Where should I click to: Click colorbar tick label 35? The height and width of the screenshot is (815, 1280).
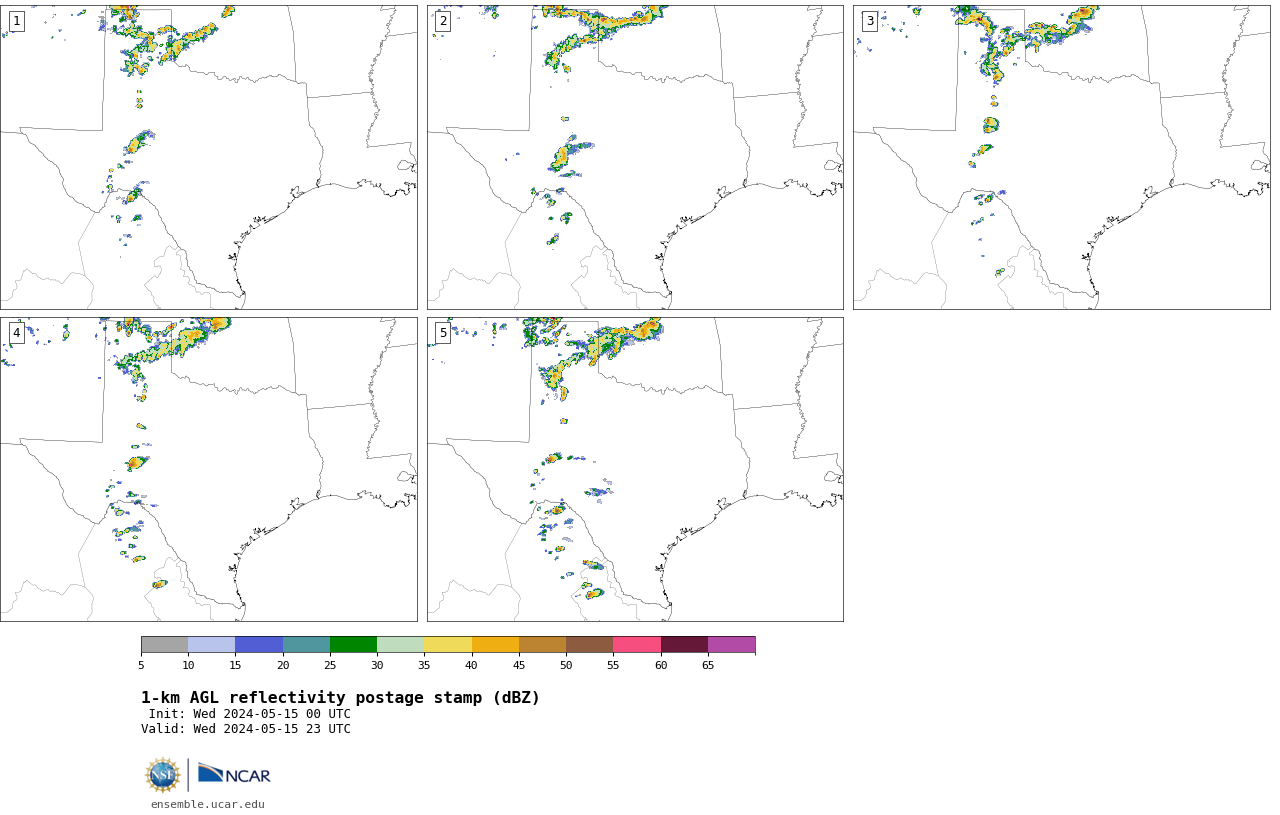424,665
